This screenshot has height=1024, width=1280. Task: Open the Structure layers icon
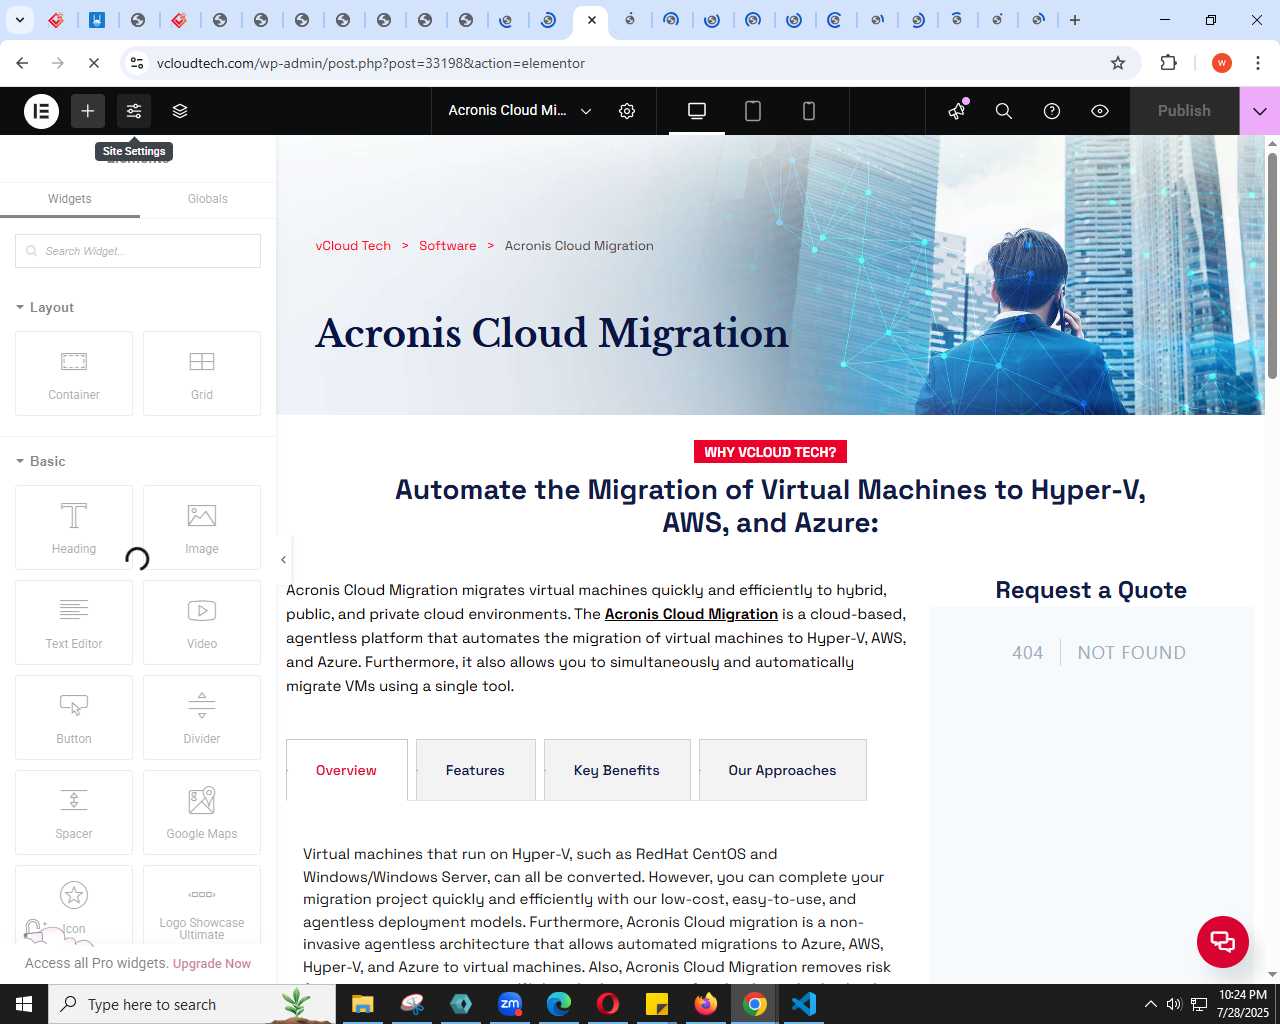(180, 111)
